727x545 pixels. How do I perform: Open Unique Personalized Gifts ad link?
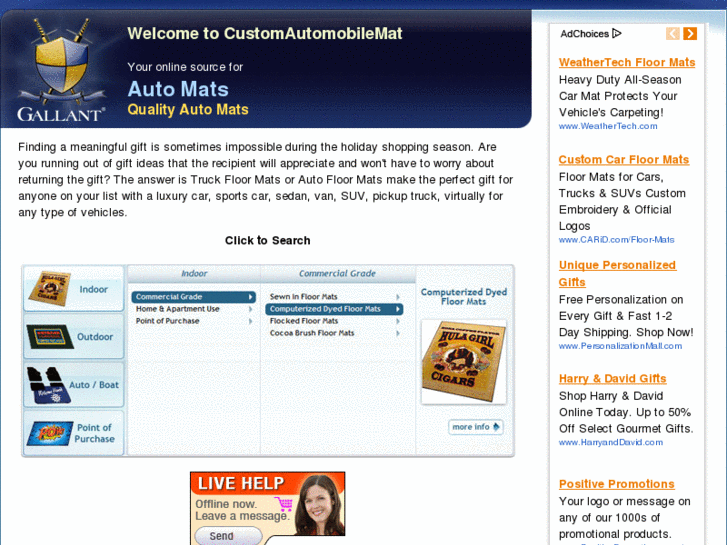[617, 274]
